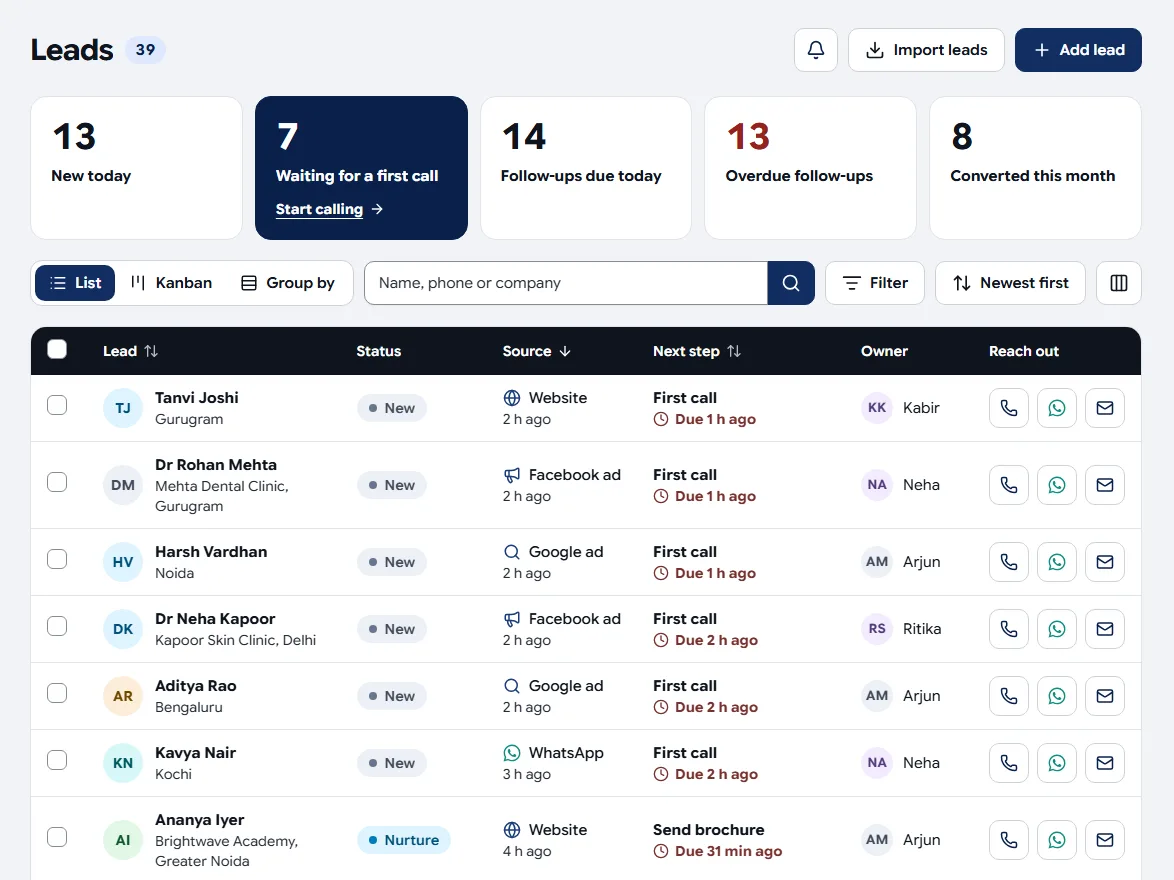
Task: Call Kavya Nair by phone
Action: point(1009,763)
